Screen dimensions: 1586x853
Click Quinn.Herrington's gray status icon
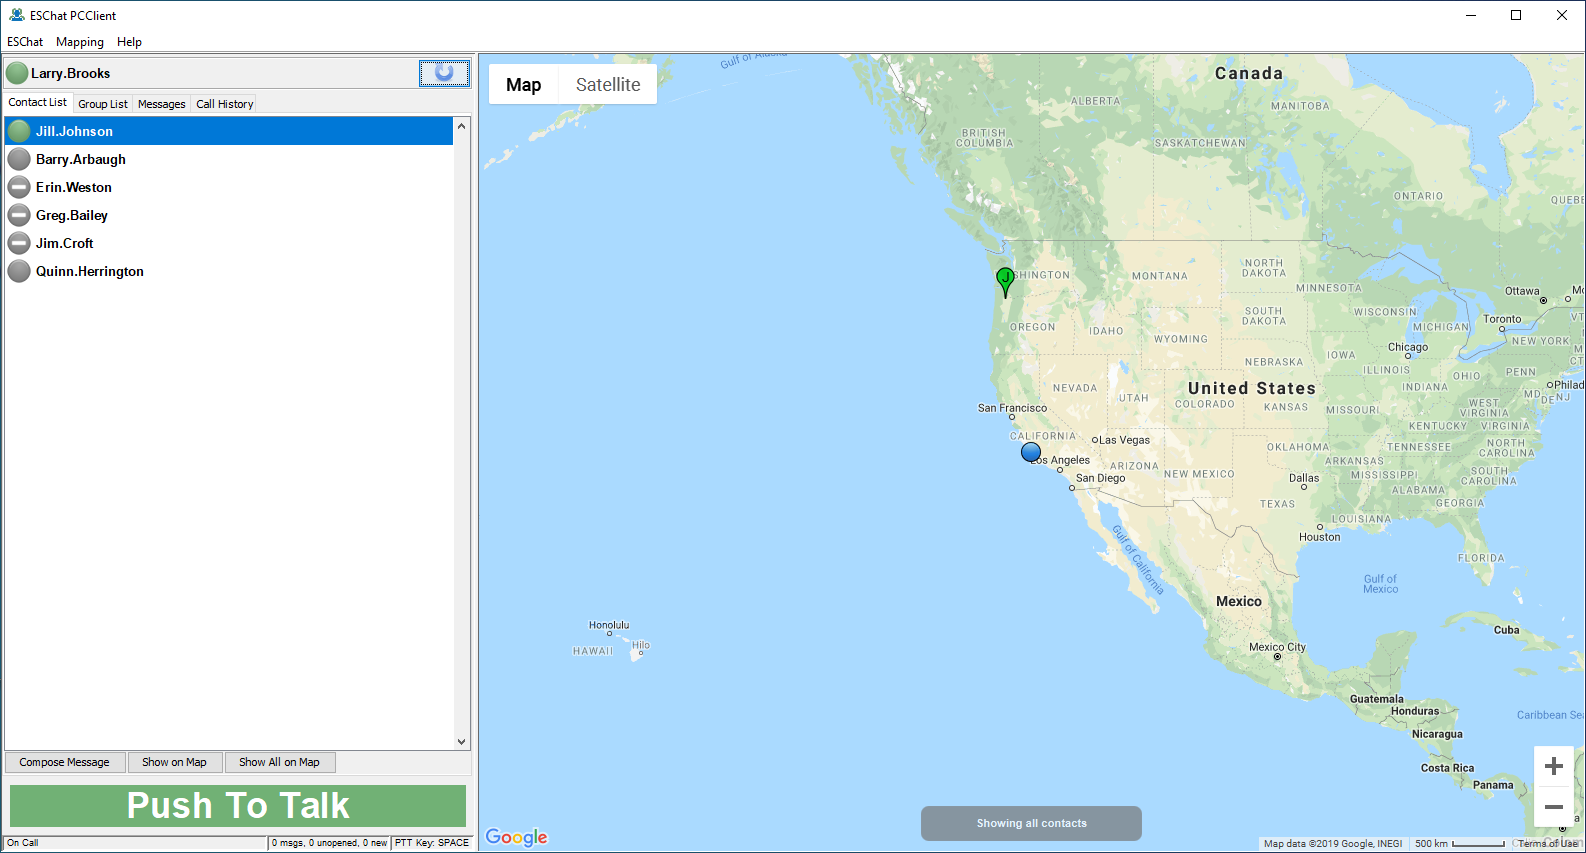(x=19, y=271)
